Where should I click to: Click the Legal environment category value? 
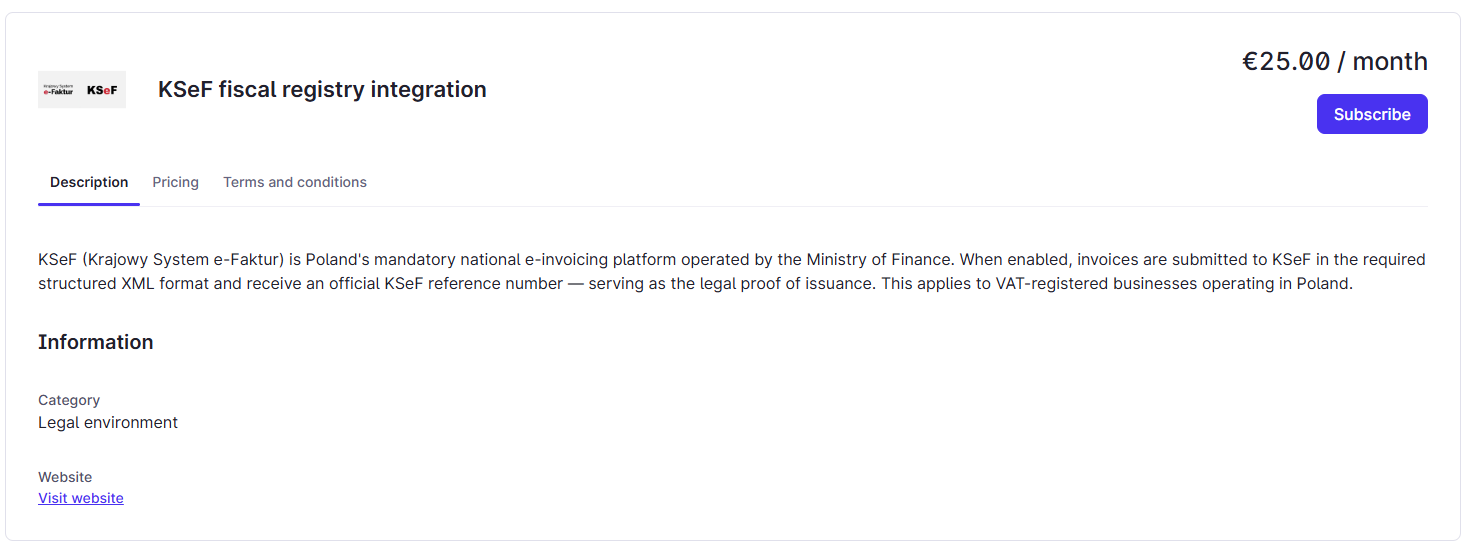108,422
